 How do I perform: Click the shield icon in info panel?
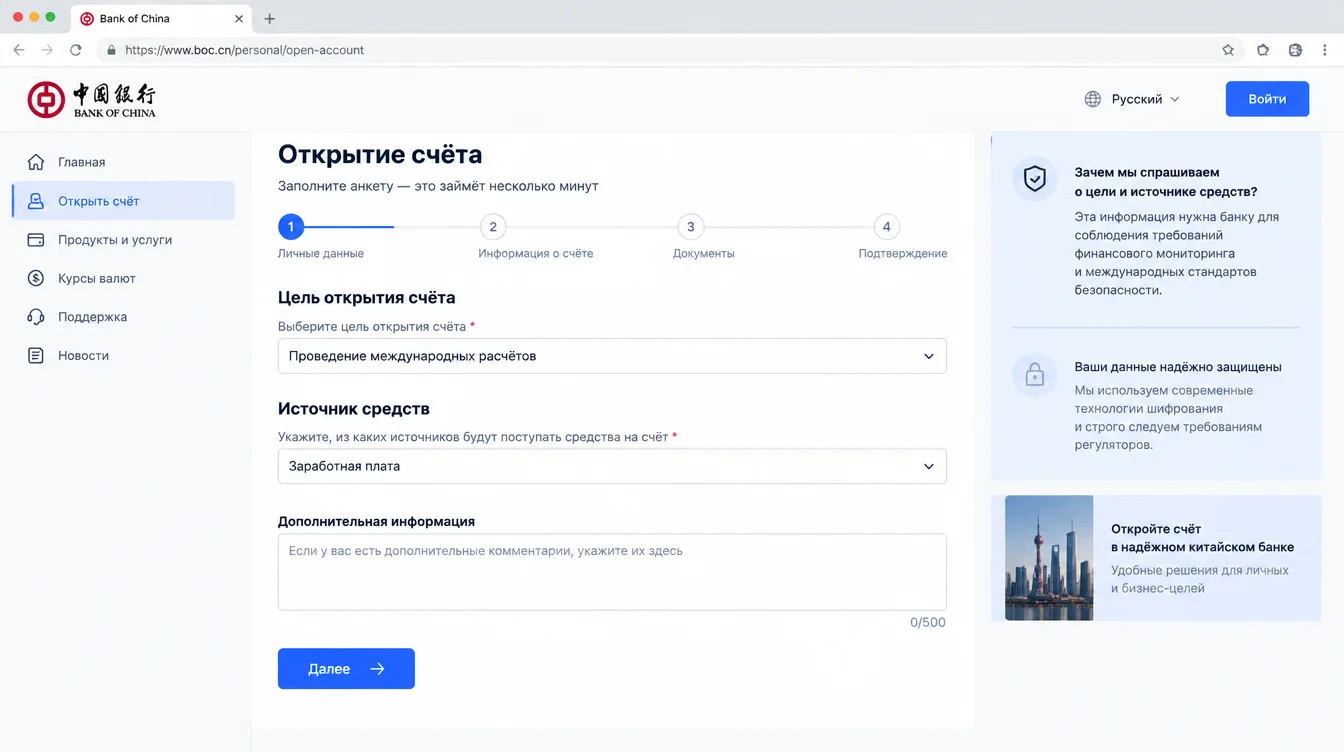(x=1035, y=180)
